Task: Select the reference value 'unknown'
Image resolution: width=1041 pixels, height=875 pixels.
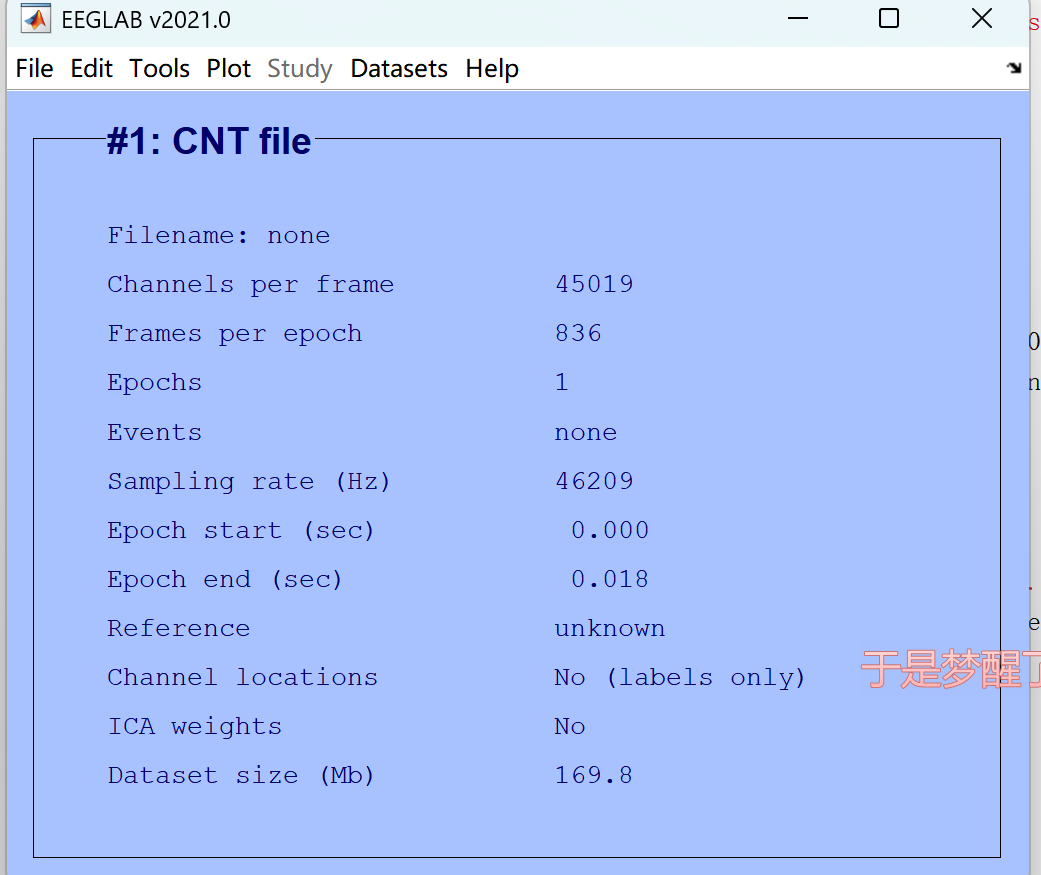Action: 610,628
